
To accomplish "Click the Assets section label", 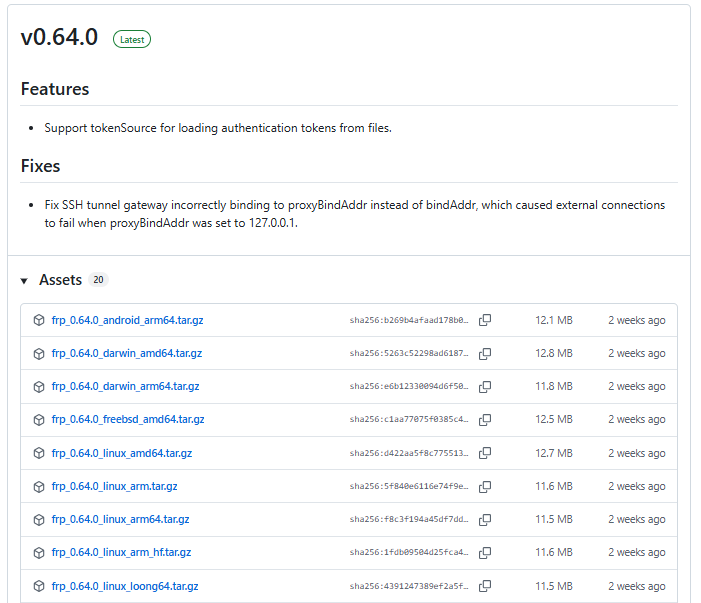I will 60,280.
